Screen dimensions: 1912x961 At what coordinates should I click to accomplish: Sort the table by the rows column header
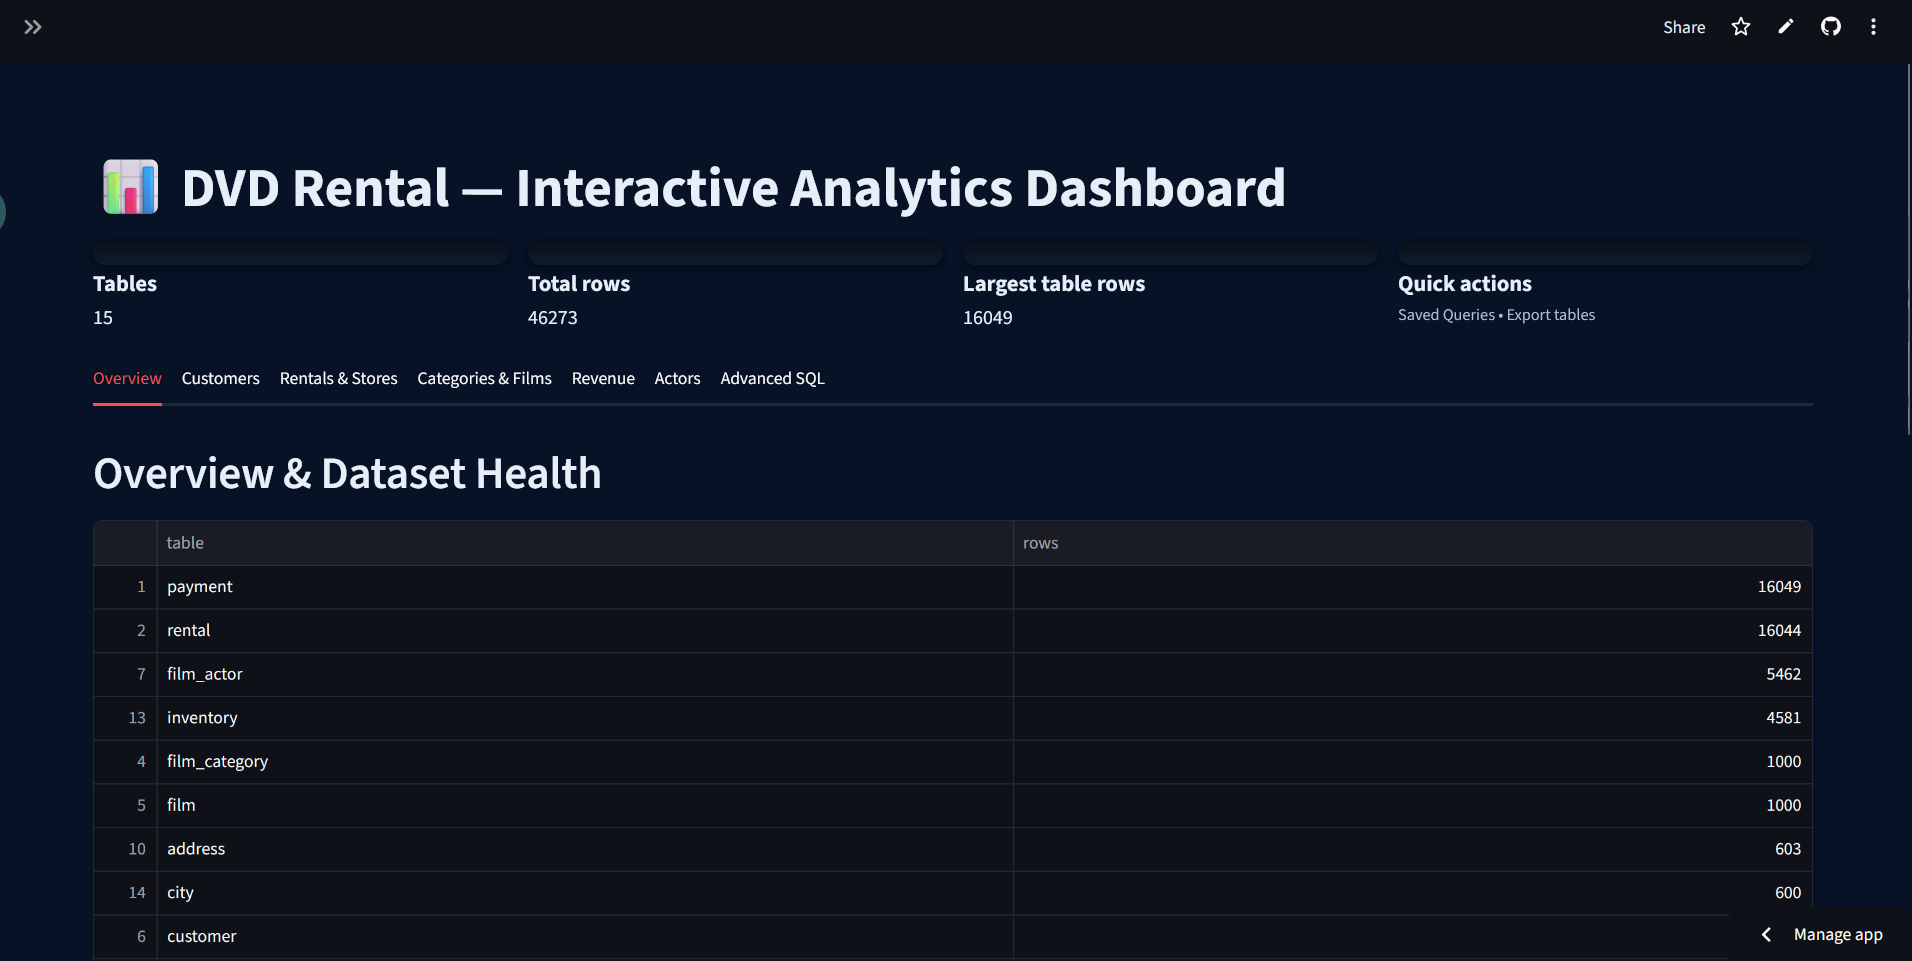point(1040,543)
